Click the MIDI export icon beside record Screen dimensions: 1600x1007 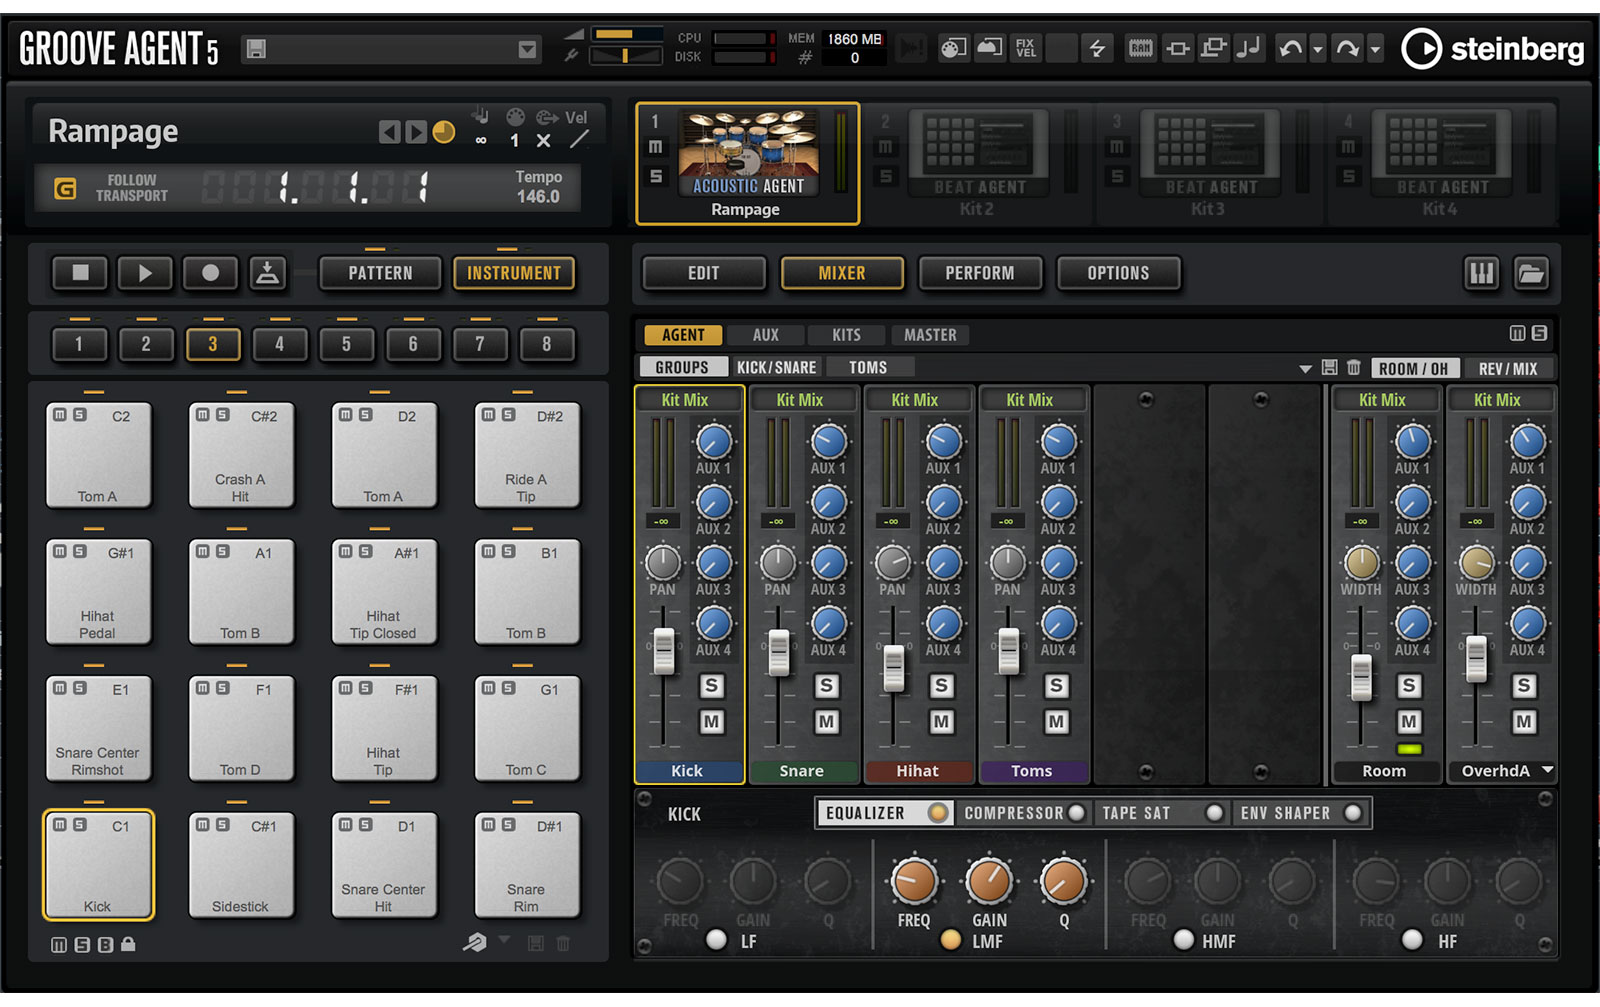pos(267,273)
